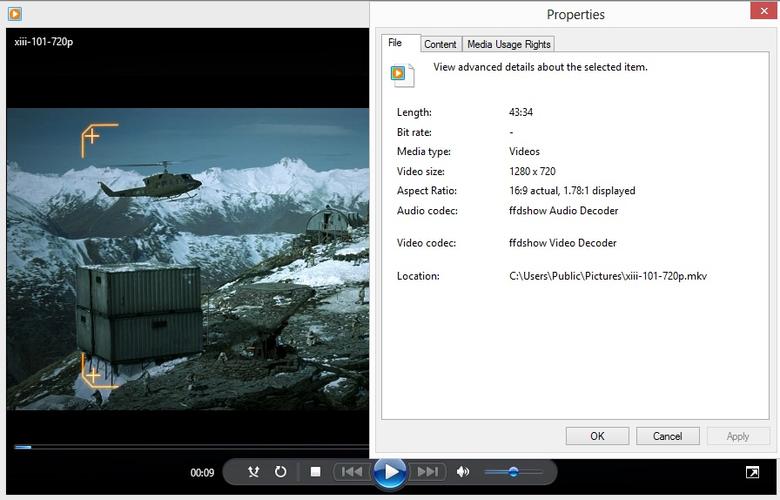Close the Properties dialog
Screen dimensions: 780x500
pyautogui.click(x=764, y=11)
